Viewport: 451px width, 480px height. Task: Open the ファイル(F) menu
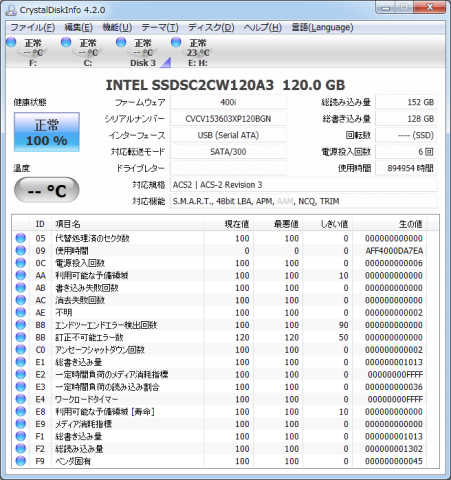click(33, 27)
